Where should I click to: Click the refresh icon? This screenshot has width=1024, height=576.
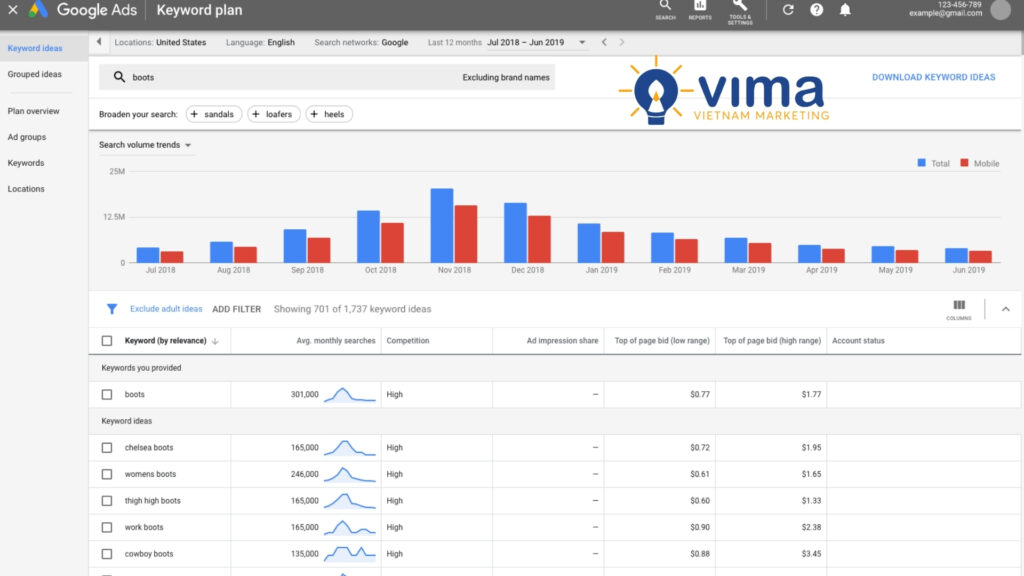[x=788, y=10]
